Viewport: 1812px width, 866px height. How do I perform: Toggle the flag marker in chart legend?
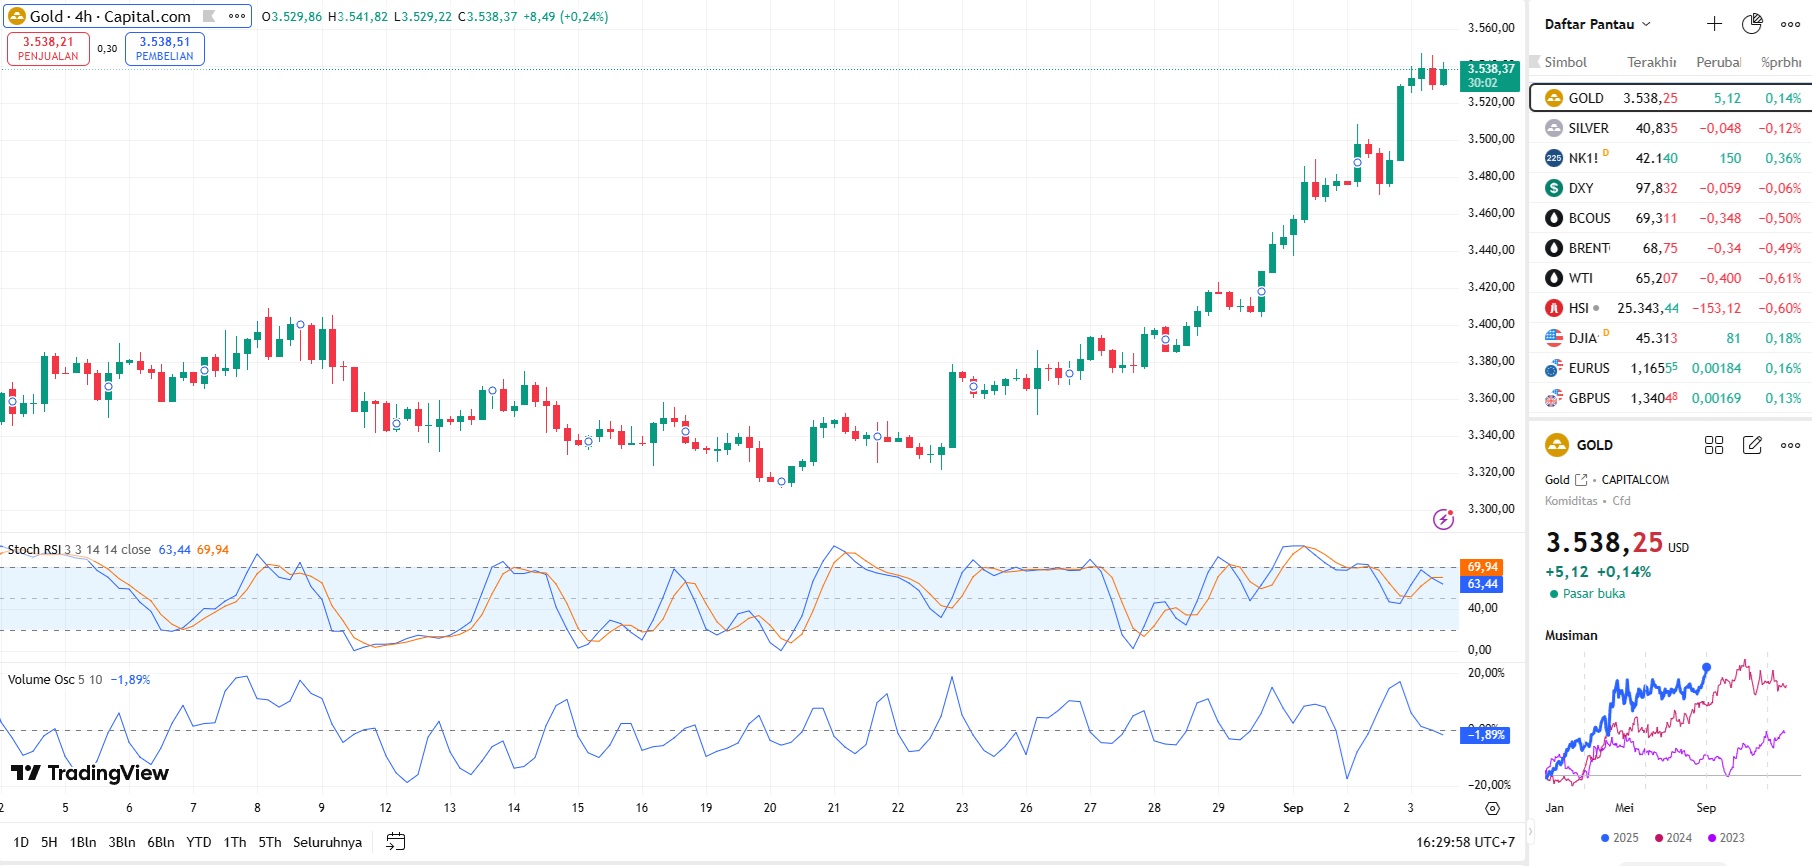(x=209, y=16)
